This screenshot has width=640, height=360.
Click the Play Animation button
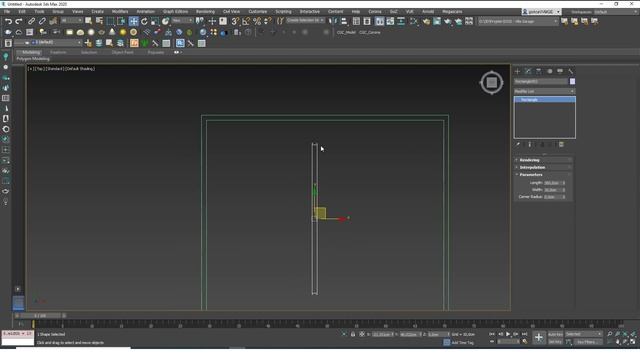point(508,334)
